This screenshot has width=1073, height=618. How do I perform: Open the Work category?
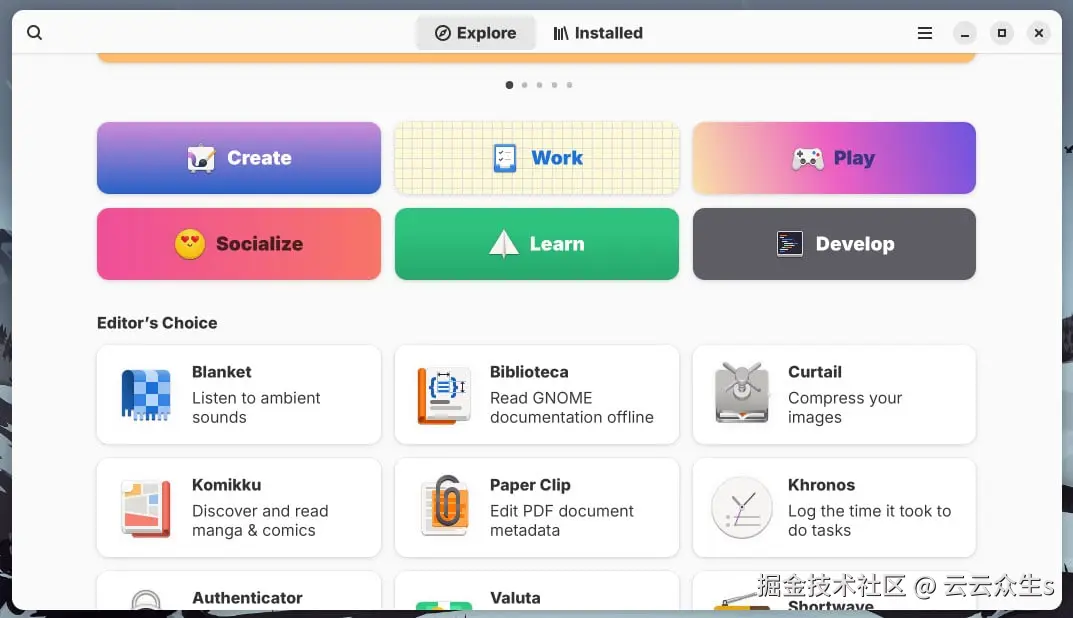click(x=536, y=158)
